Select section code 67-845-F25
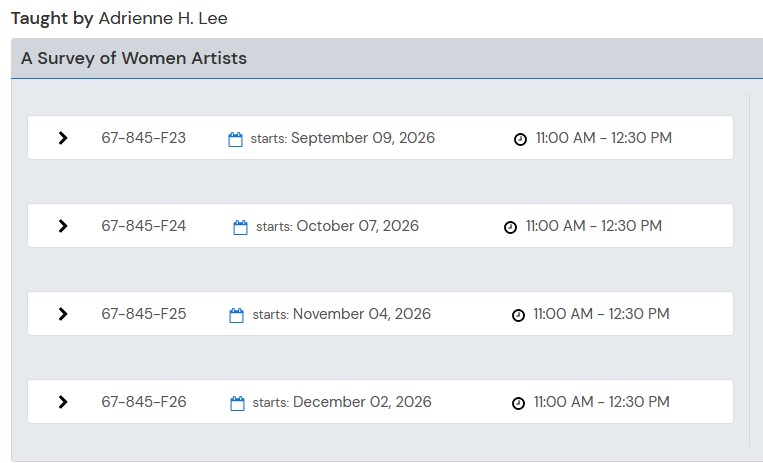Viewport: 763px width, 463px height. click(x=144, y=314)
